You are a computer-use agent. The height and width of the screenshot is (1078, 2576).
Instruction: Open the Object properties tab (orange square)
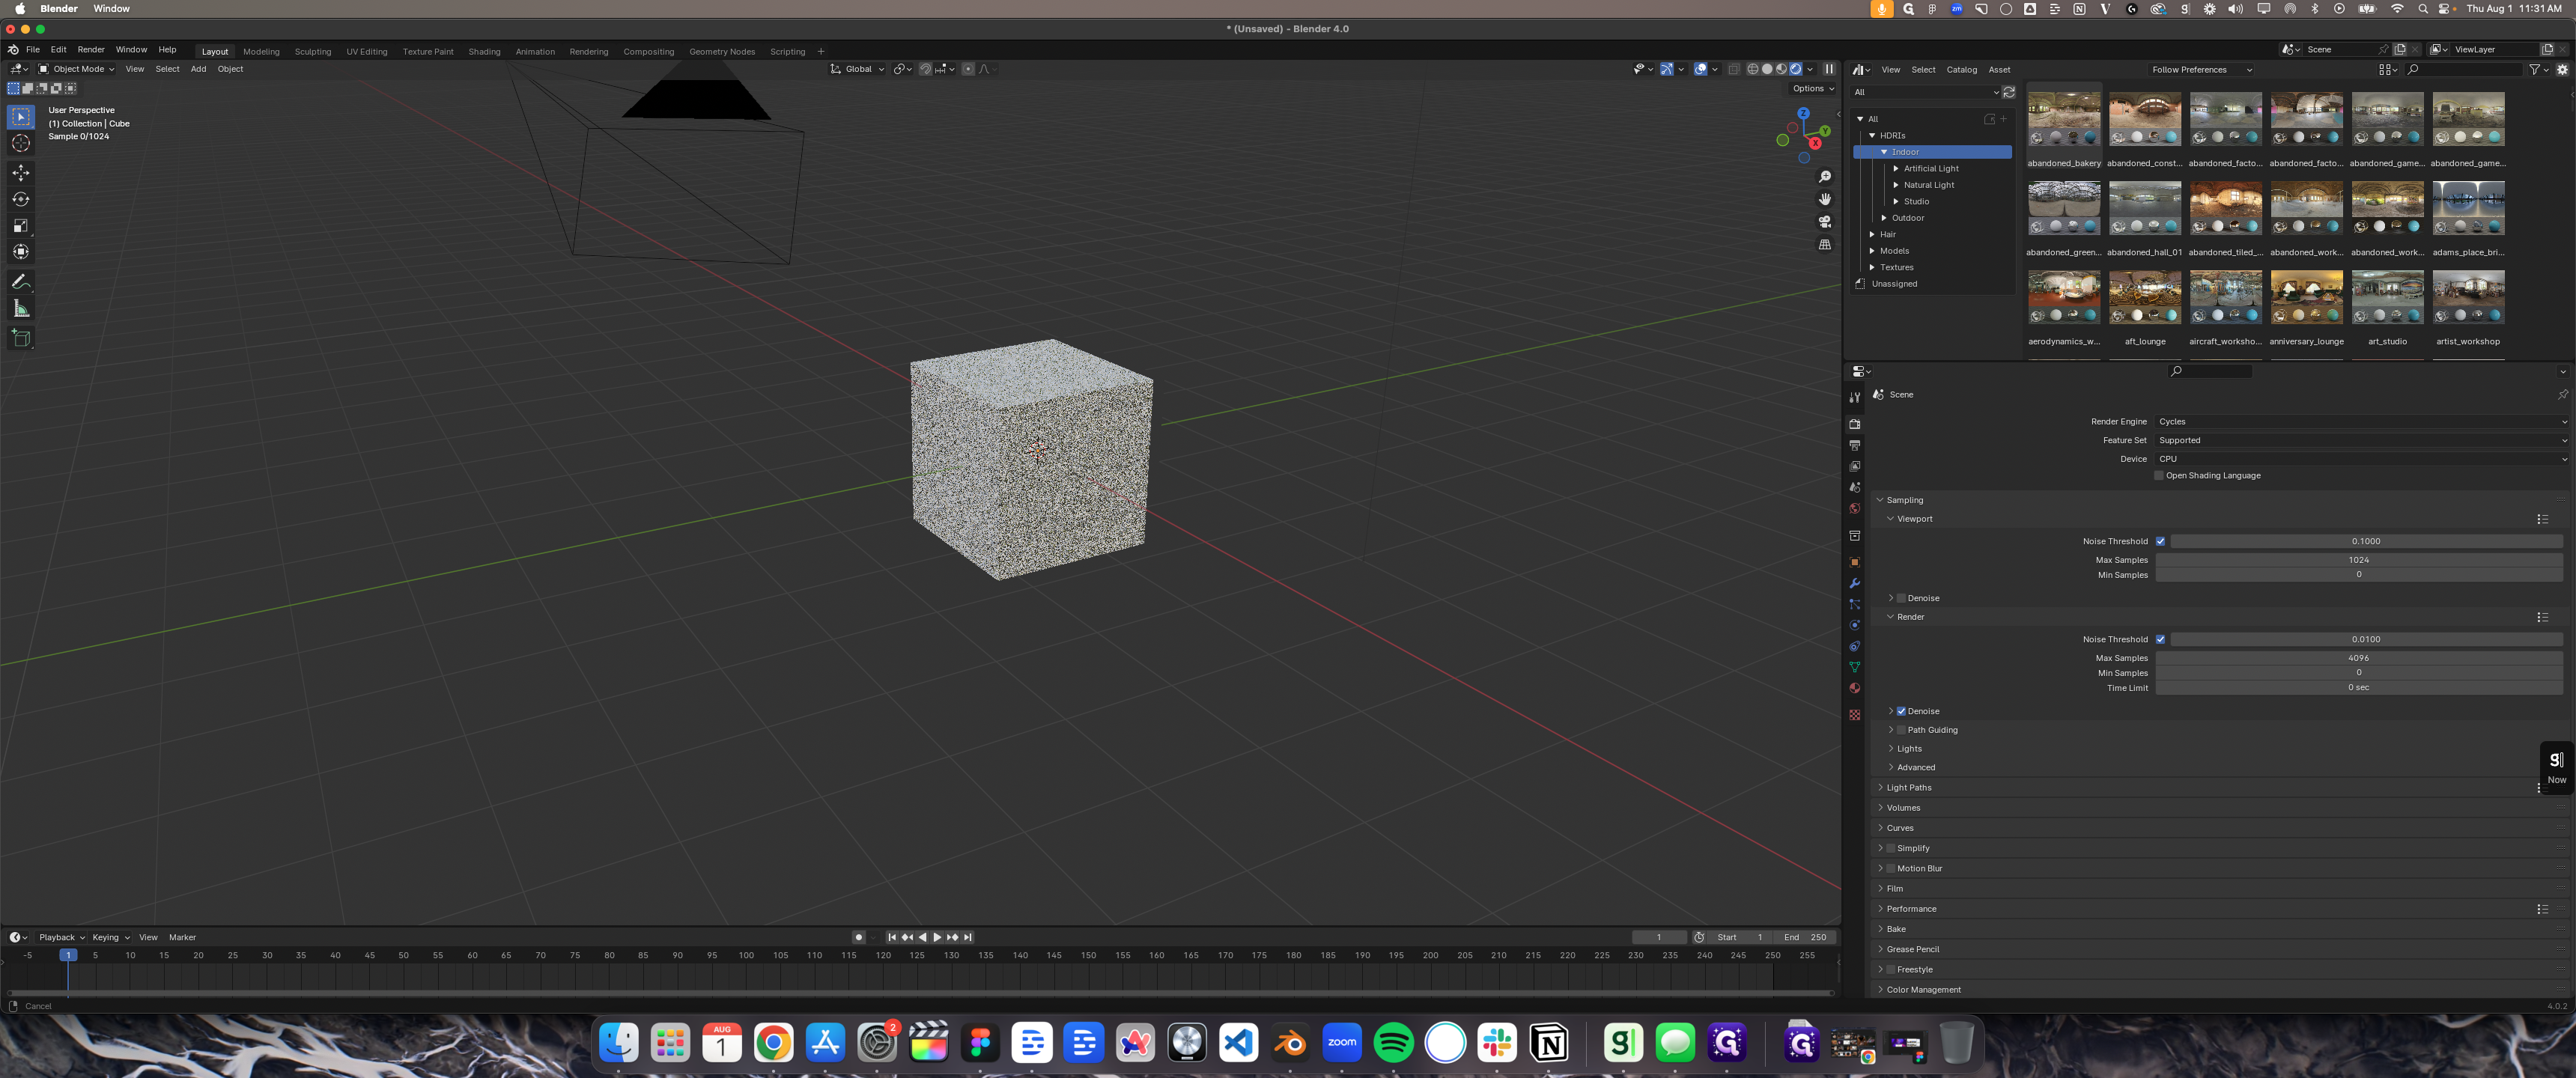[1855, 562]
